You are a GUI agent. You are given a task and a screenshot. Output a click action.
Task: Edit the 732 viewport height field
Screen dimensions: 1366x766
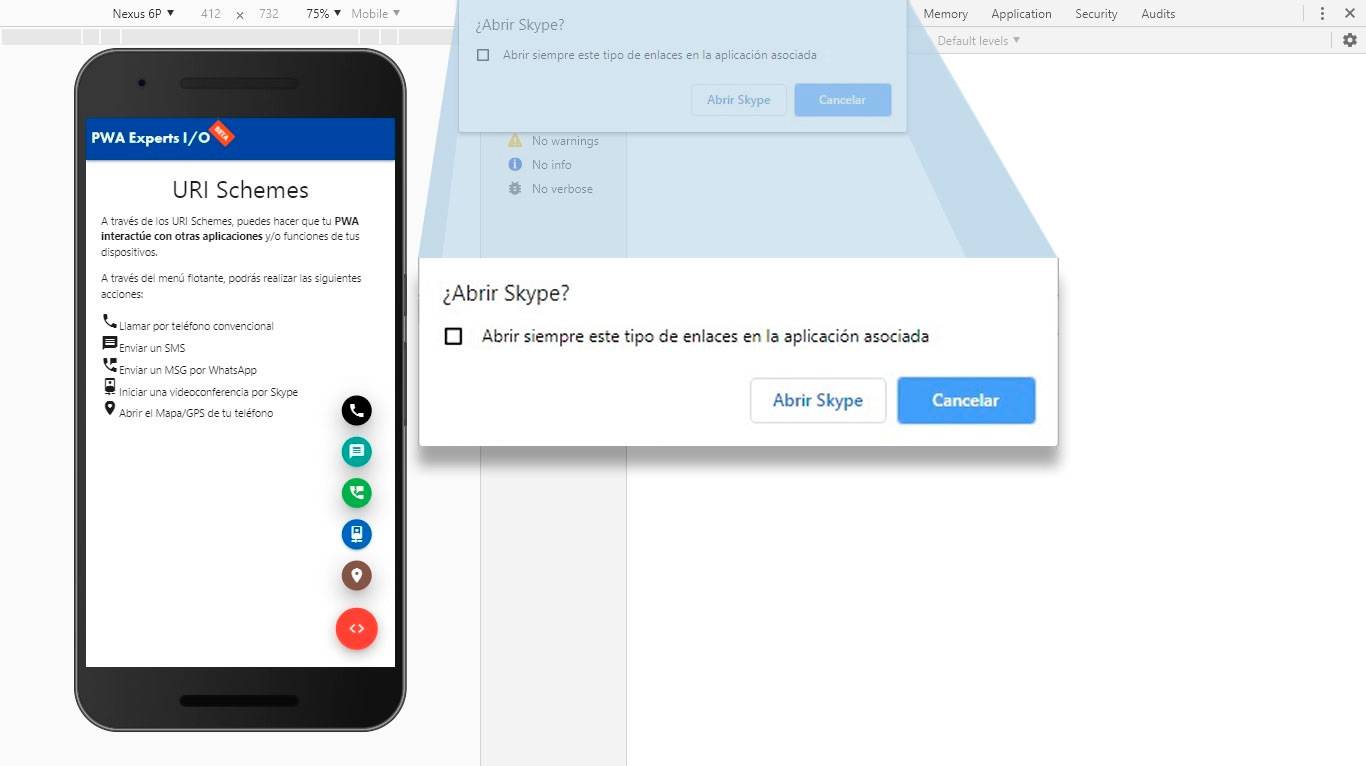pyautogui.click(x=268, y=14)
